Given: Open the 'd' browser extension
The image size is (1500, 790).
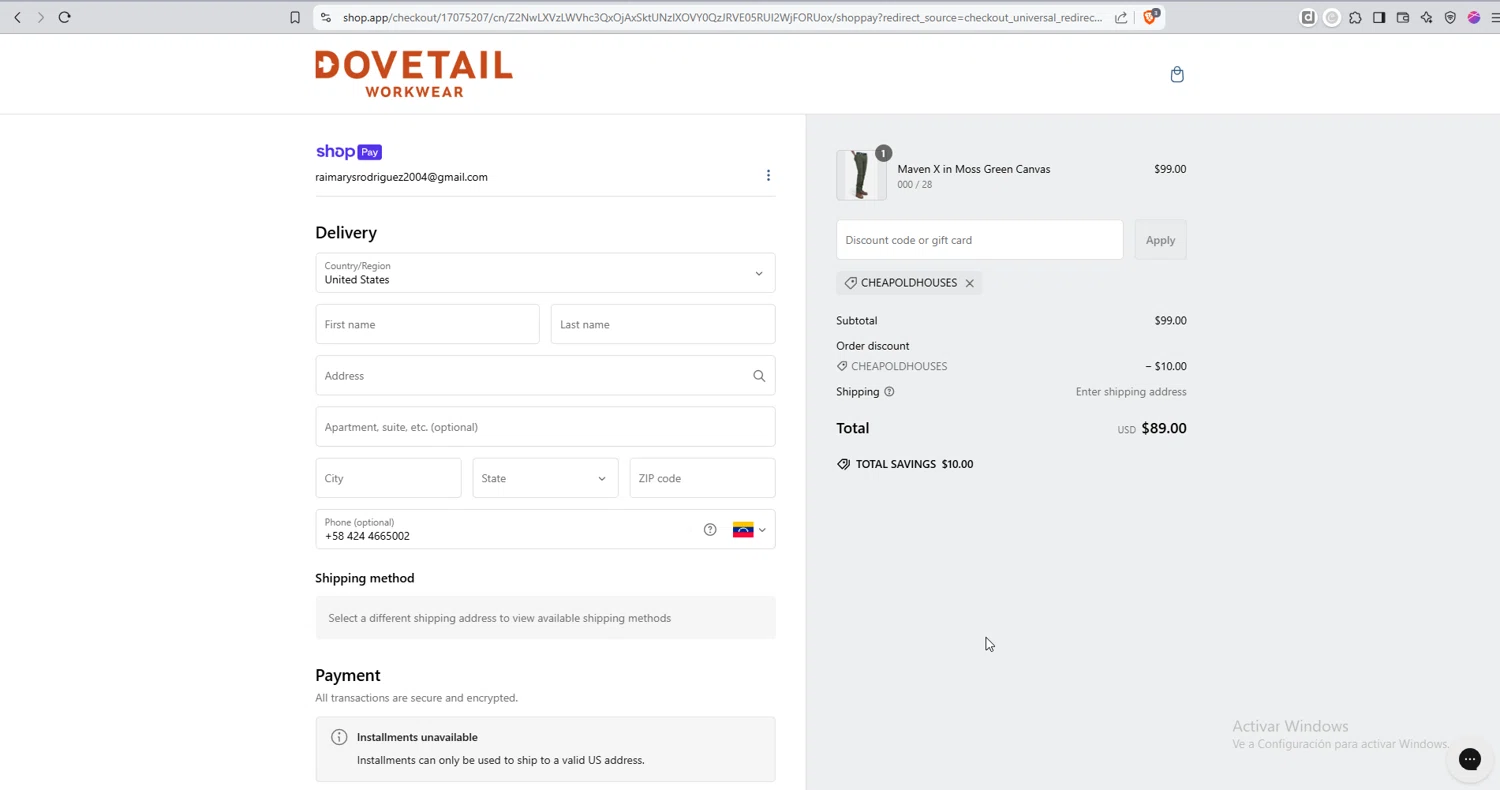Looking at the screenshot, I should click(1308, 17).
